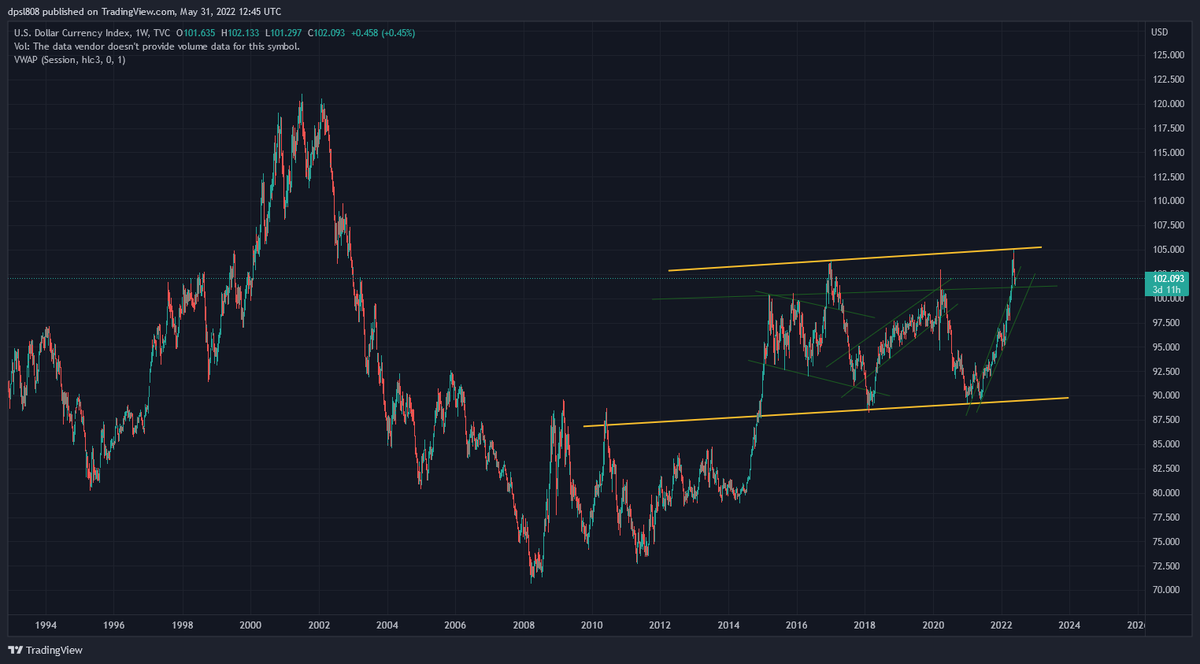Click the 85.000 price axis label
Screen dimensions: 1200x664
click(1167, 445)
